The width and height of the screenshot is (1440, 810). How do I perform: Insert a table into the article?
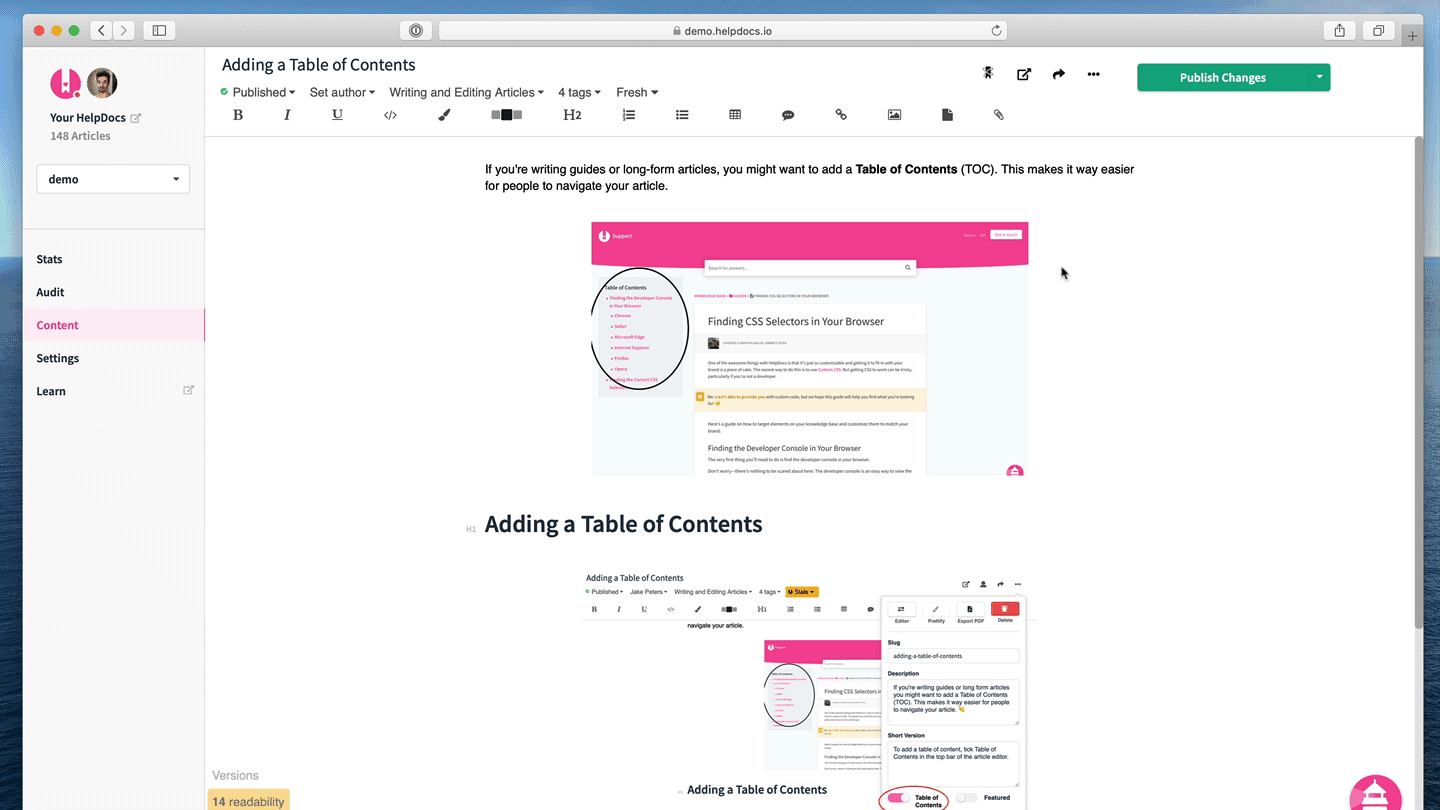click(x=735, y=115)
